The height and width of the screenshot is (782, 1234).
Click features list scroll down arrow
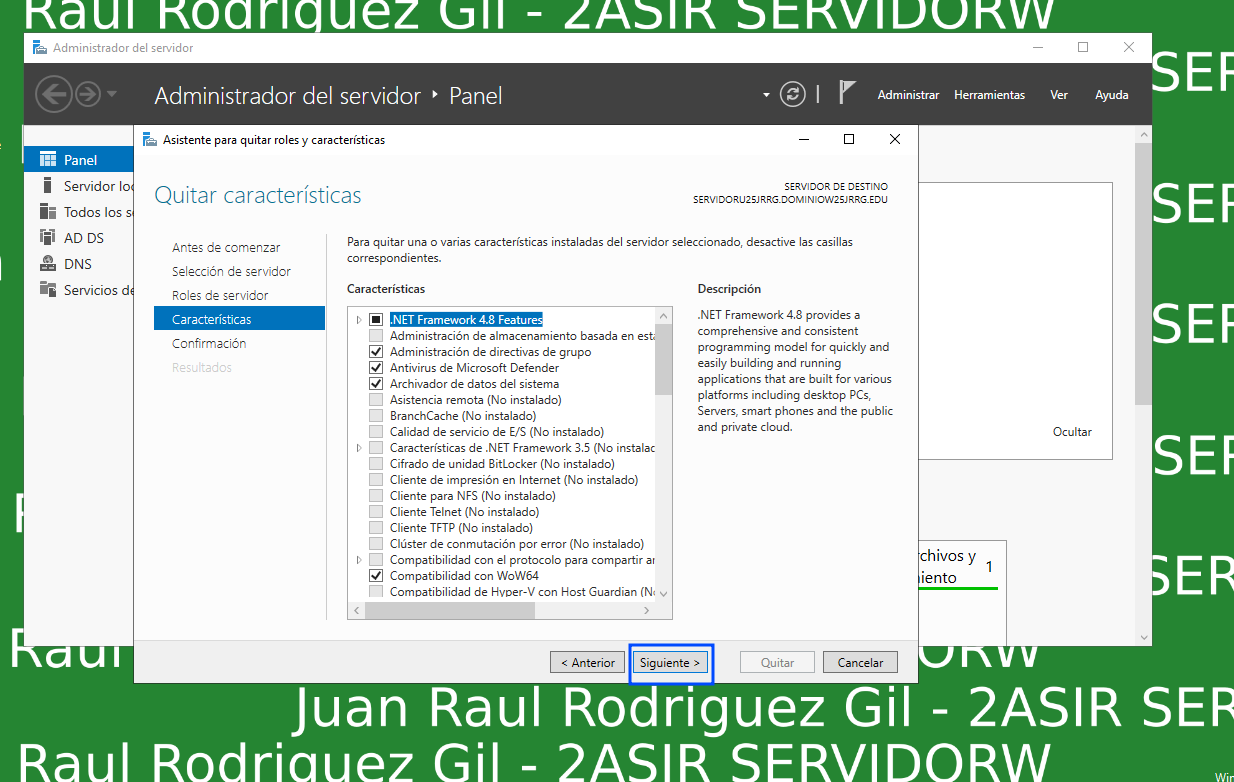click(x=664, y=594)
